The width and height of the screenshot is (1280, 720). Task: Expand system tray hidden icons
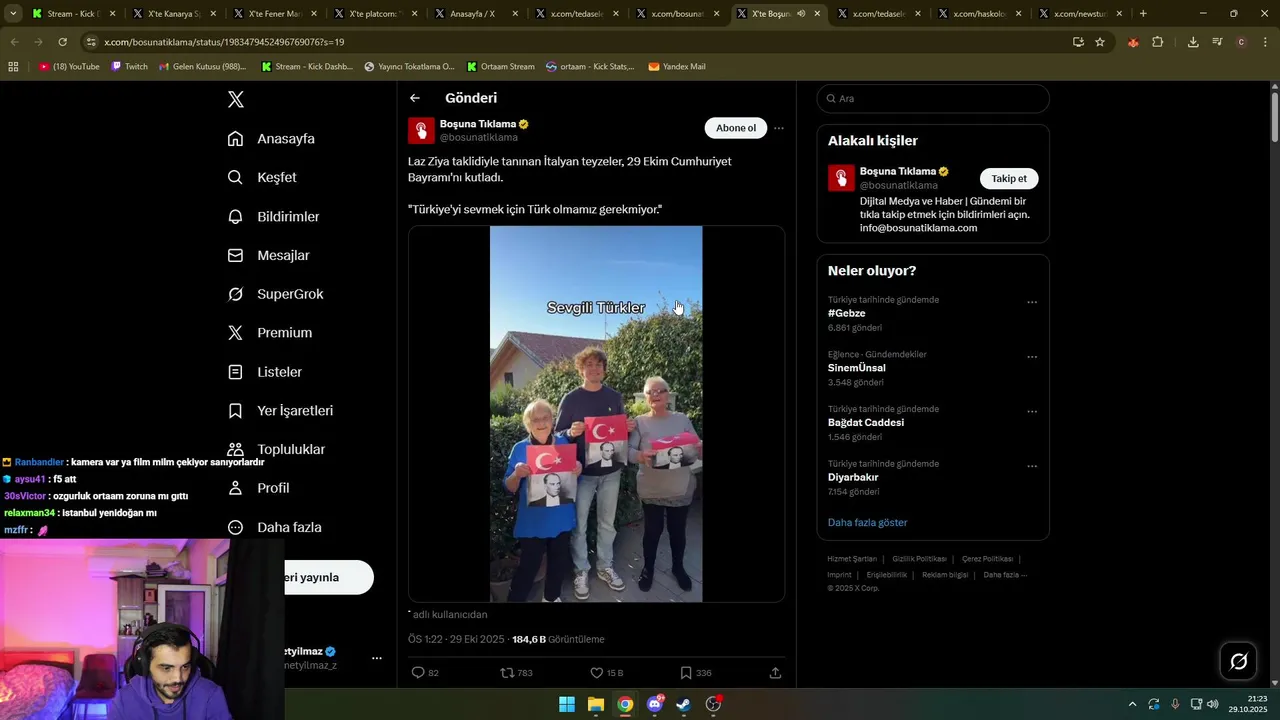(1132, 704)
